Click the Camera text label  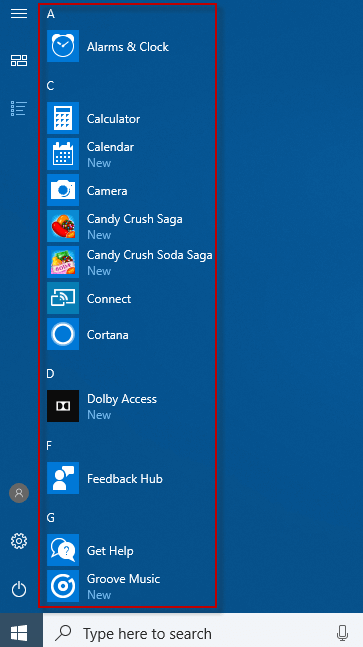(x=107, y=191)
